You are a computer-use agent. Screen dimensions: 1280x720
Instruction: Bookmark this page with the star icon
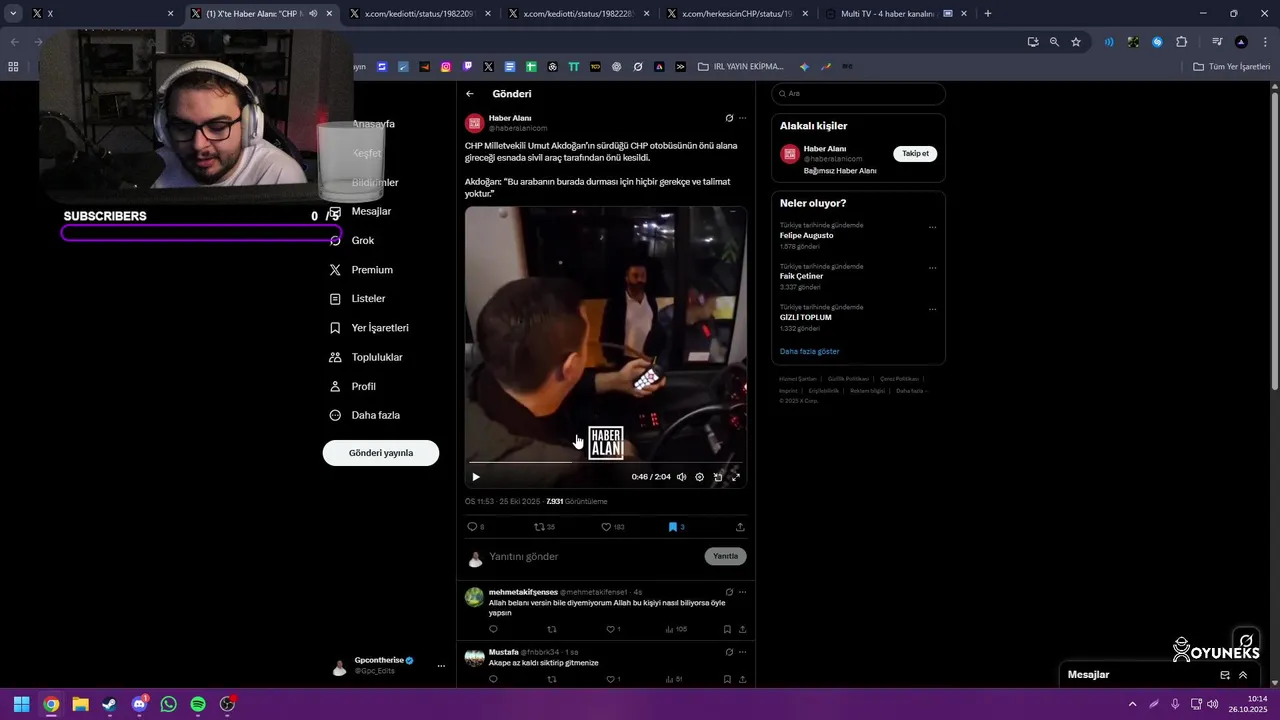(x=1076, y=42)
